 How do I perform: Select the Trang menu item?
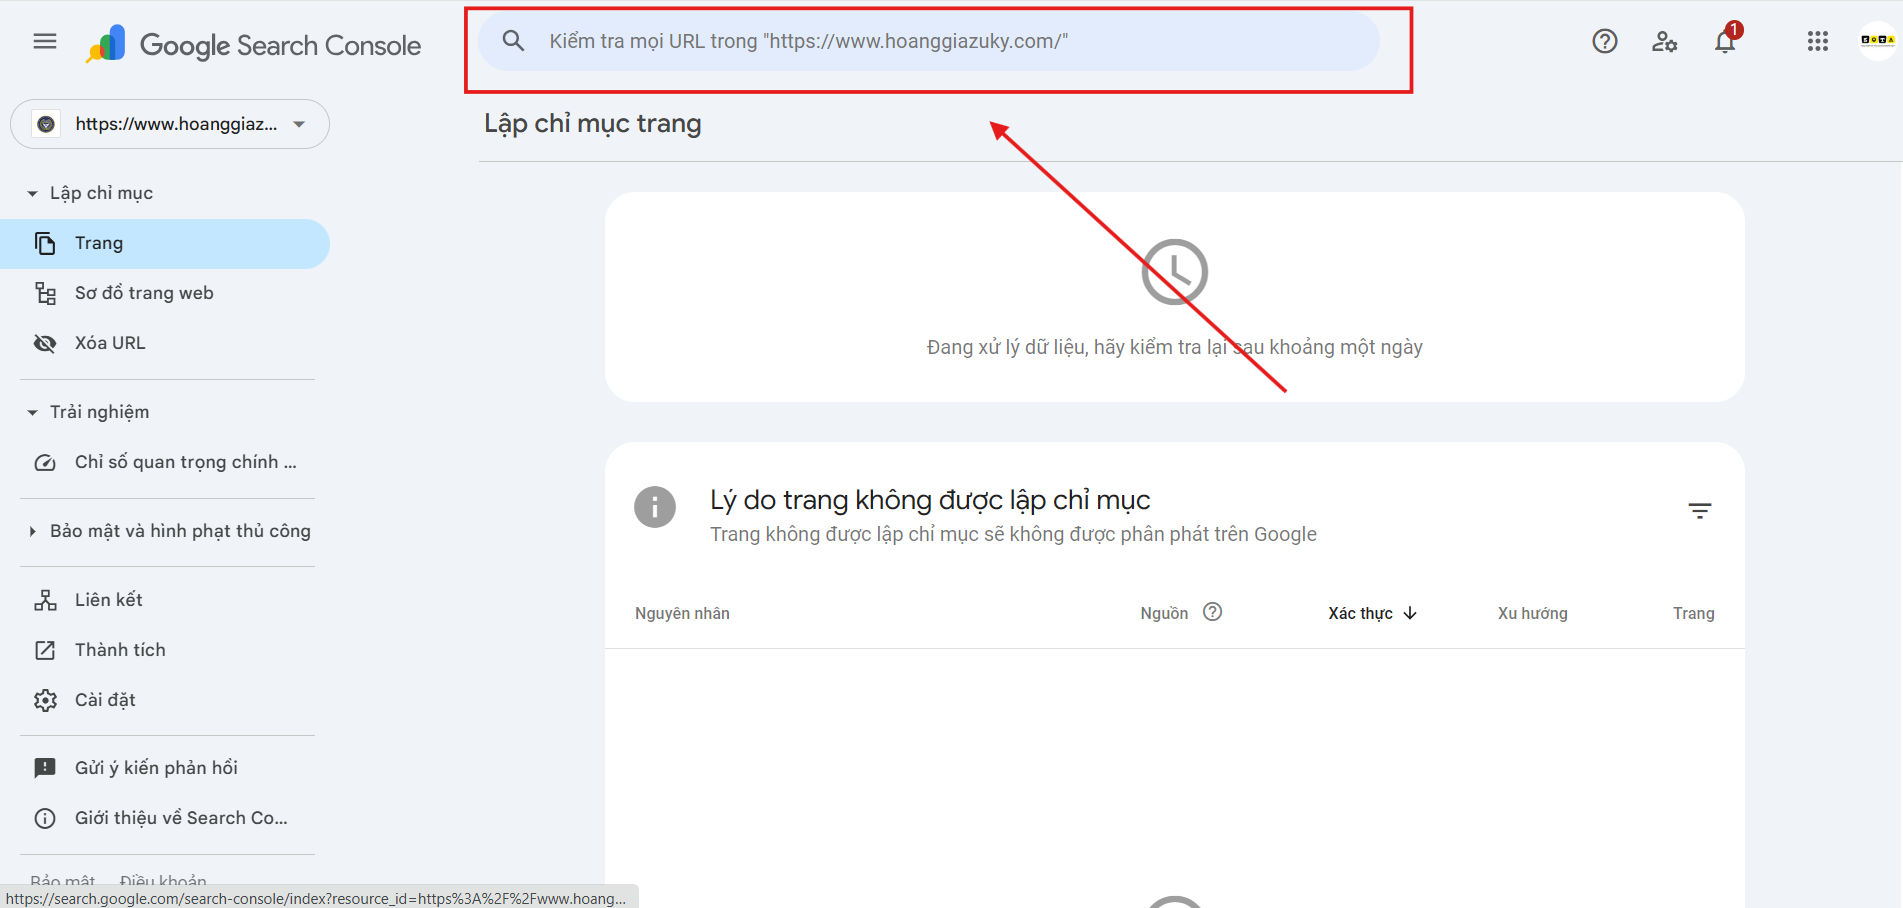[x=164, y=243]
